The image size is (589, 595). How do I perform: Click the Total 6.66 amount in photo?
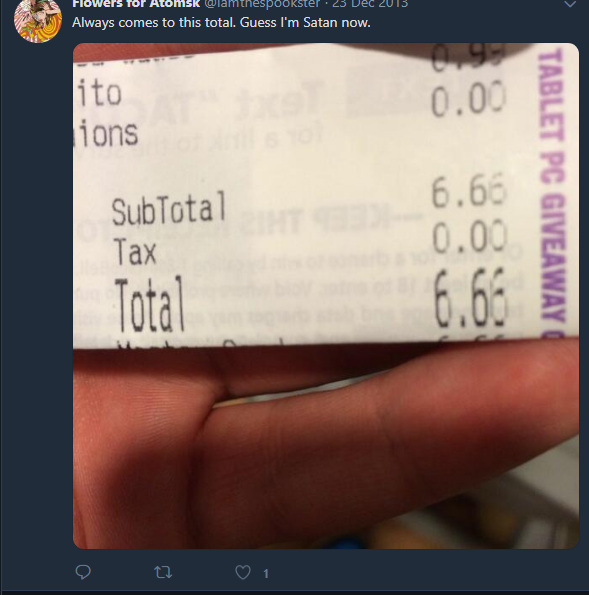click(x=469, y=299)
